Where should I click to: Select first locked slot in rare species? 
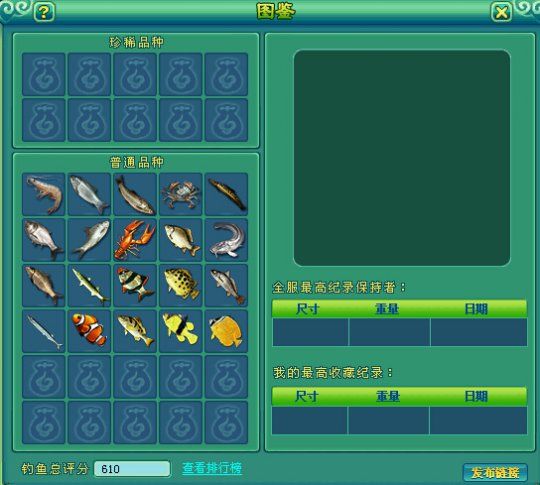[44, 74]
